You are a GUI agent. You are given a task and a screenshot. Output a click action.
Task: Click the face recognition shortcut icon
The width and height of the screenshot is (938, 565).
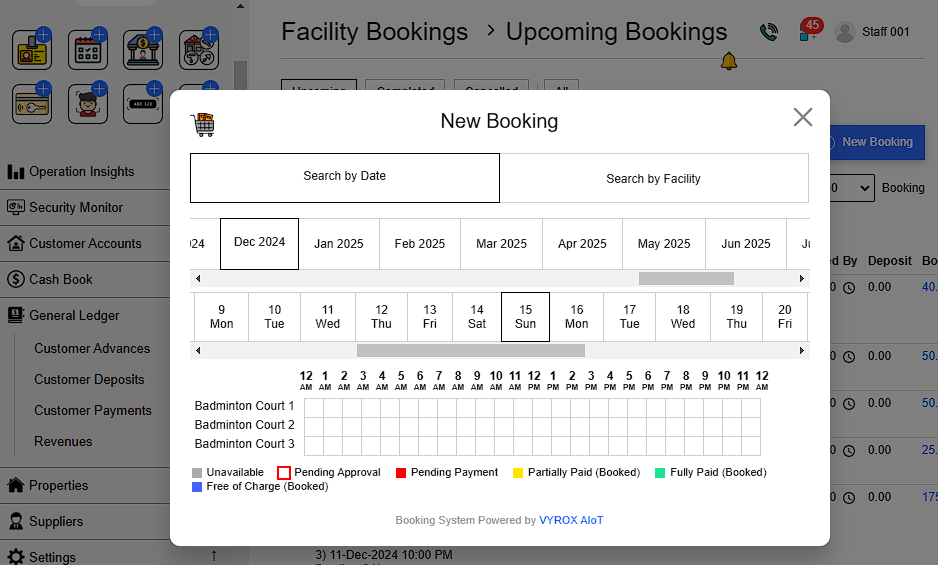click(88, 104)
